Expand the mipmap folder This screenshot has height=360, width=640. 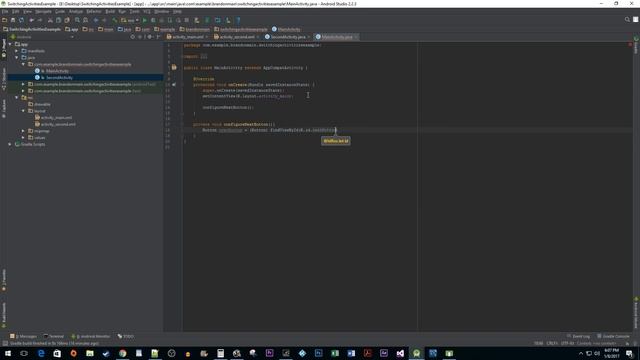23,131
